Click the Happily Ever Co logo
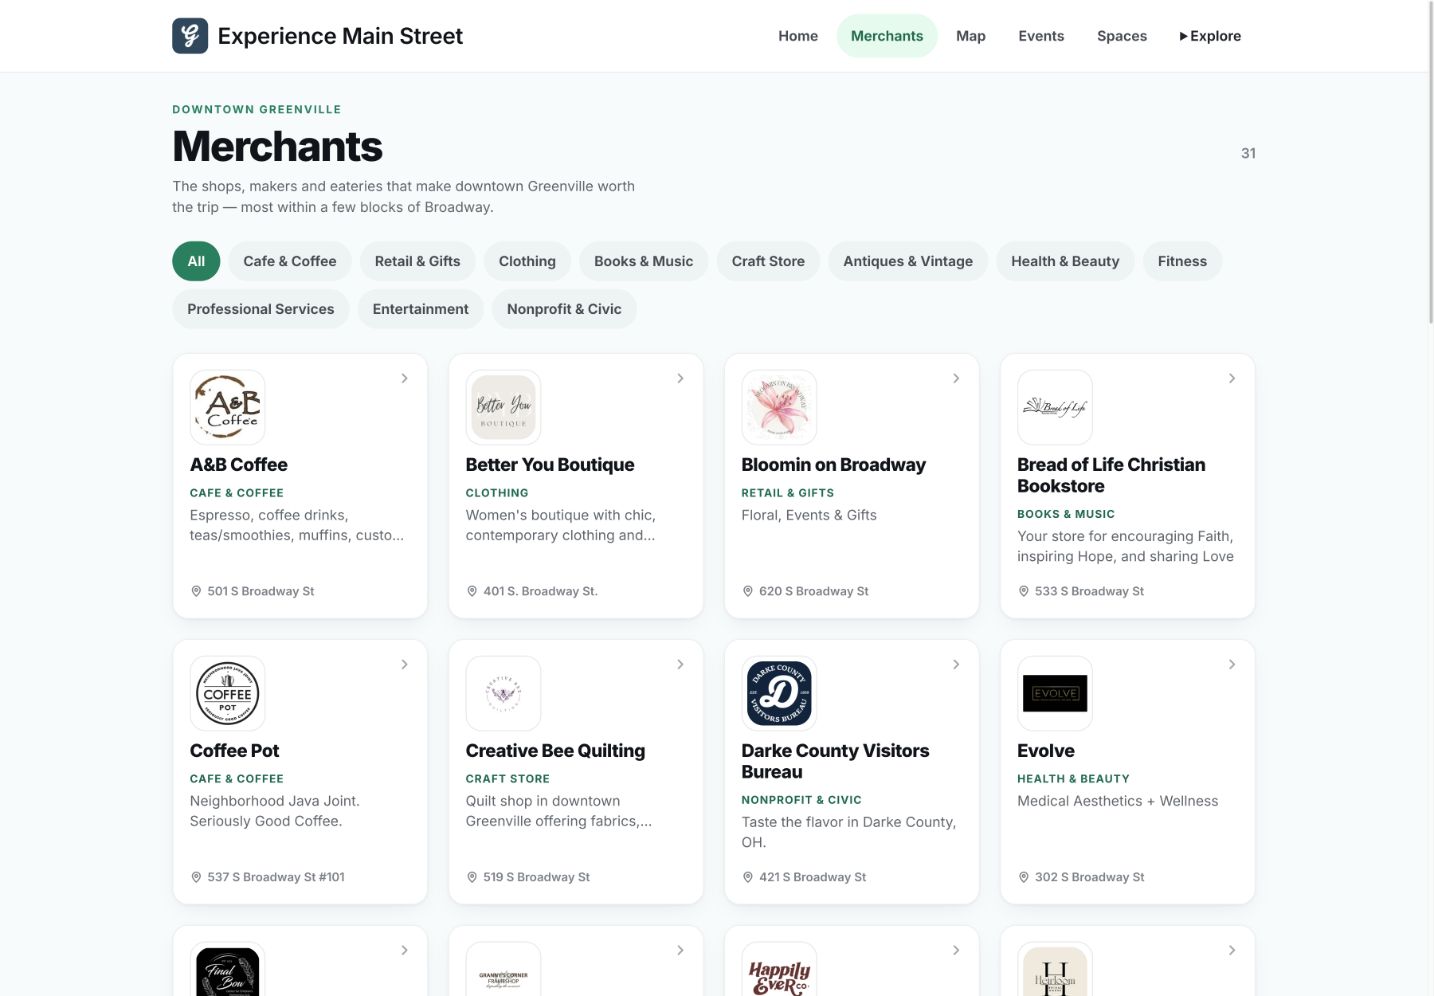The height and width of the screenshot is (996, 1434). (779, 970)
